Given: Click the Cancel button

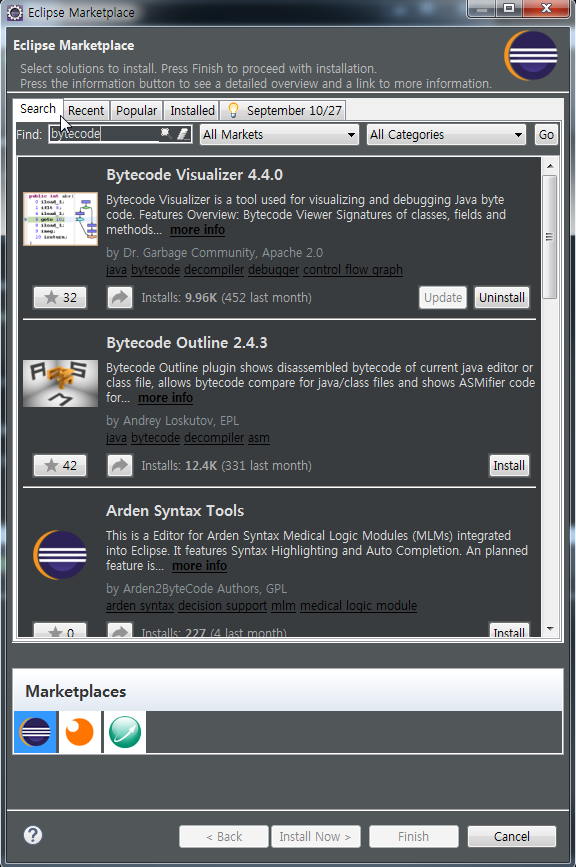Looking at the screenshot, I should 512,837.
